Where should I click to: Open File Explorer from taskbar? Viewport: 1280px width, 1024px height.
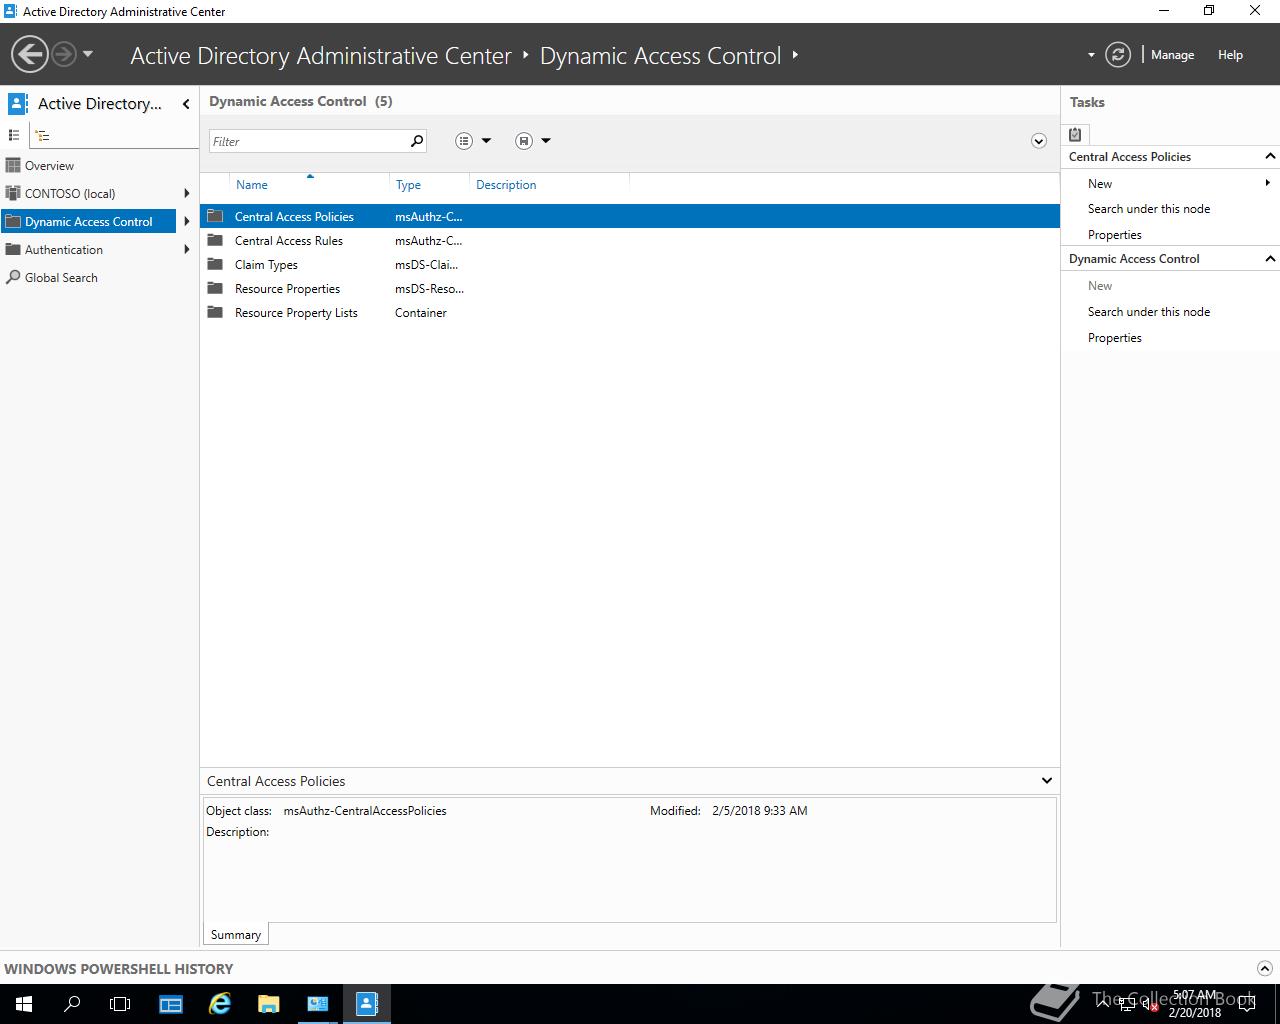pyautogui.click(x=268, y=1004)
